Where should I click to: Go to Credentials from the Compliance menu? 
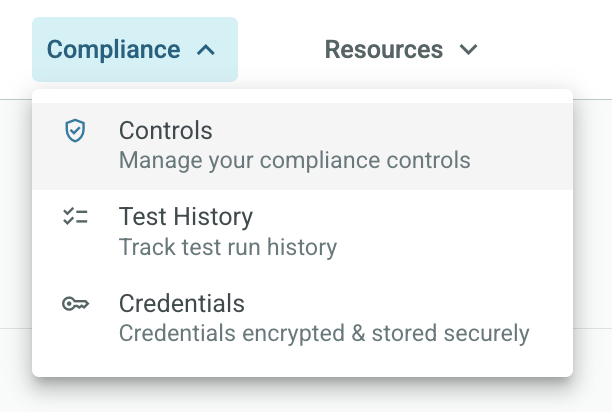click(181, 304)
